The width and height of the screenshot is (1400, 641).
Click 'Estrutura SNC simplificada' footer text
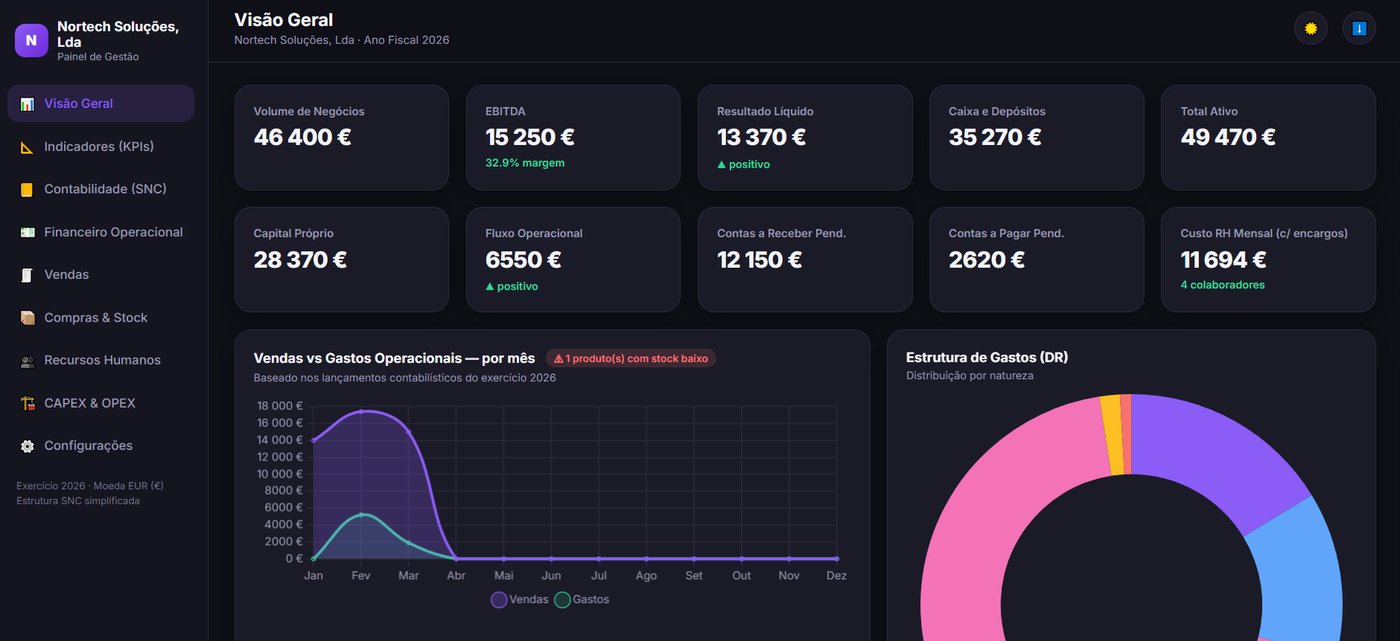[x=78, y=501]
